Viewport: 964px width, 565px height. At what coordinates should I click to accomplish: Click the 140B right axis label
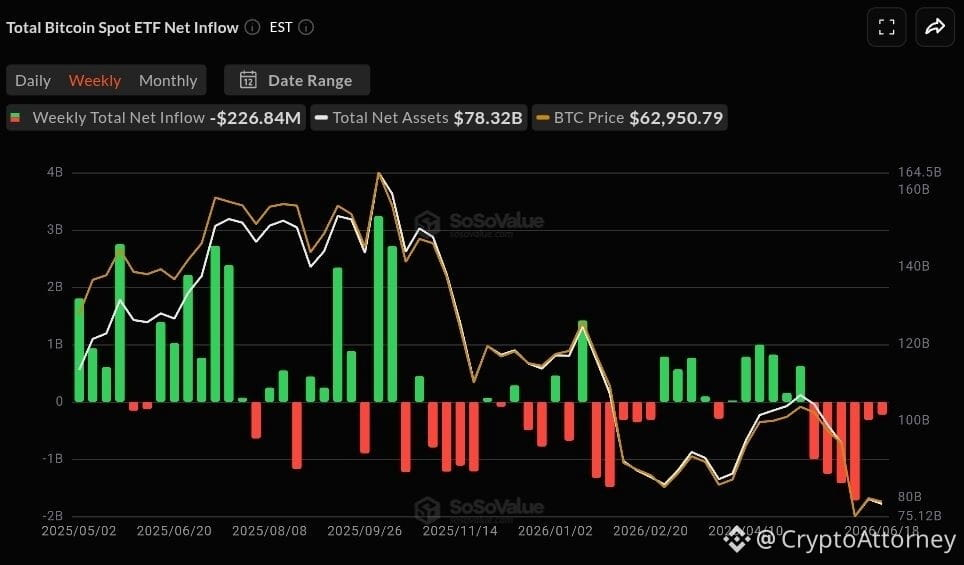914,266
